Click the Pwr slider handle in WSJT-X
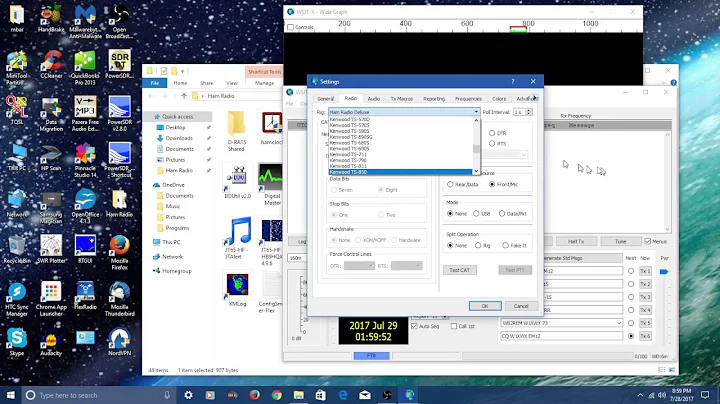The width and height of the screenshot is (720, 404). [664, 272]
